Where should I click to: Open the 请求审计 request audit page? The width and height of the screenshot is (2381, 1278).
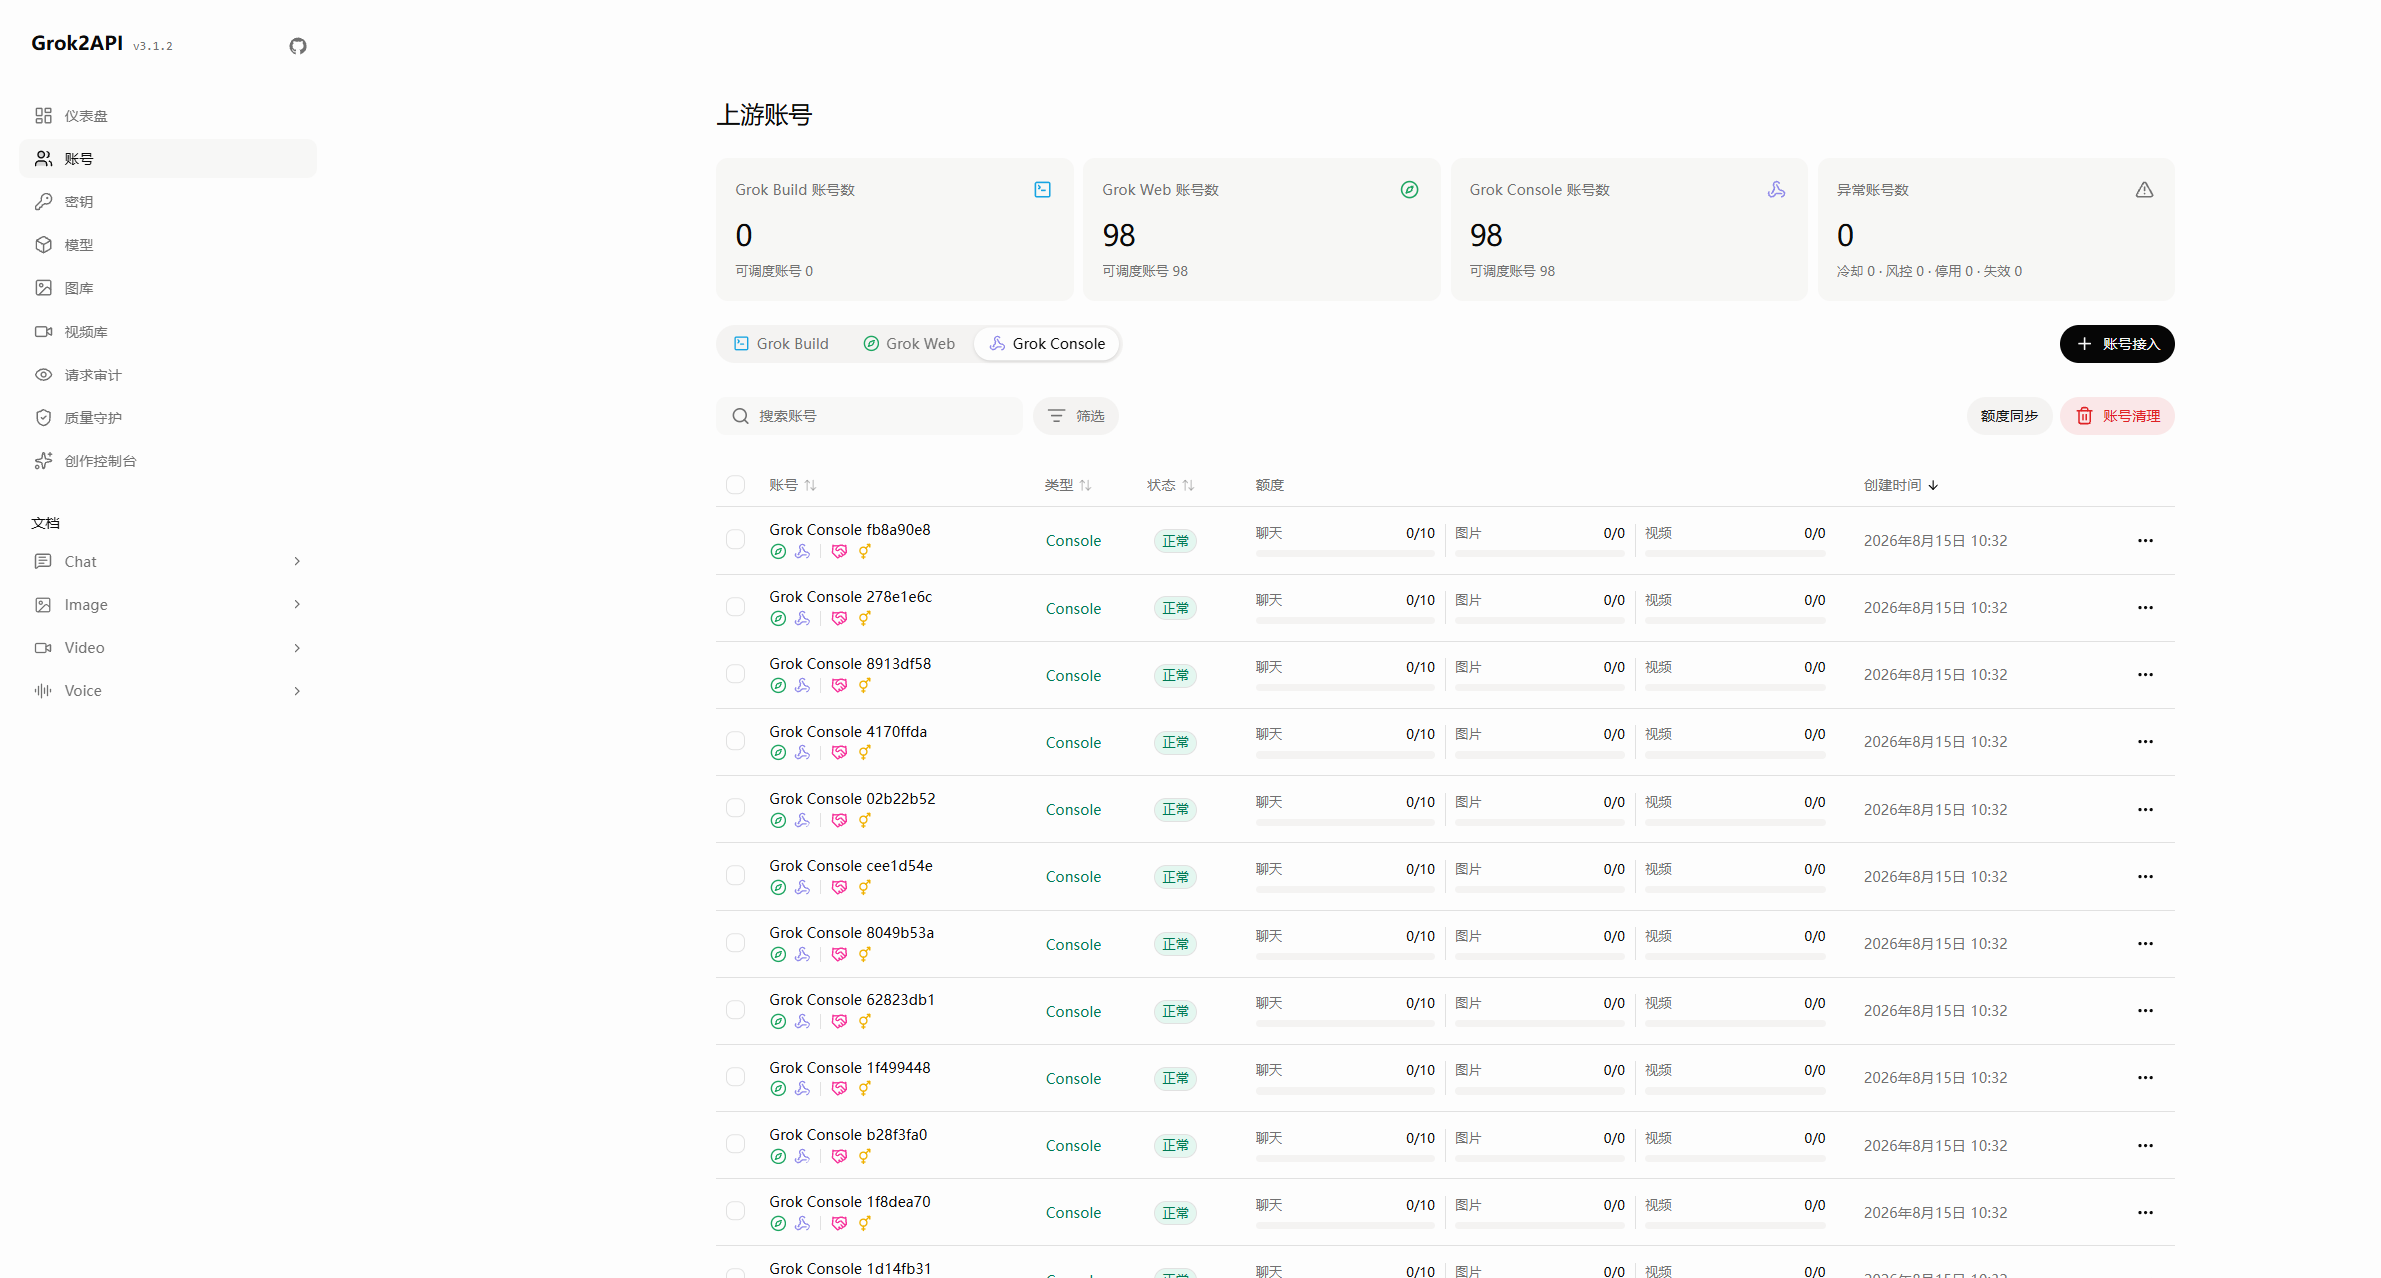pyautogui.click(x=168, y=375)
